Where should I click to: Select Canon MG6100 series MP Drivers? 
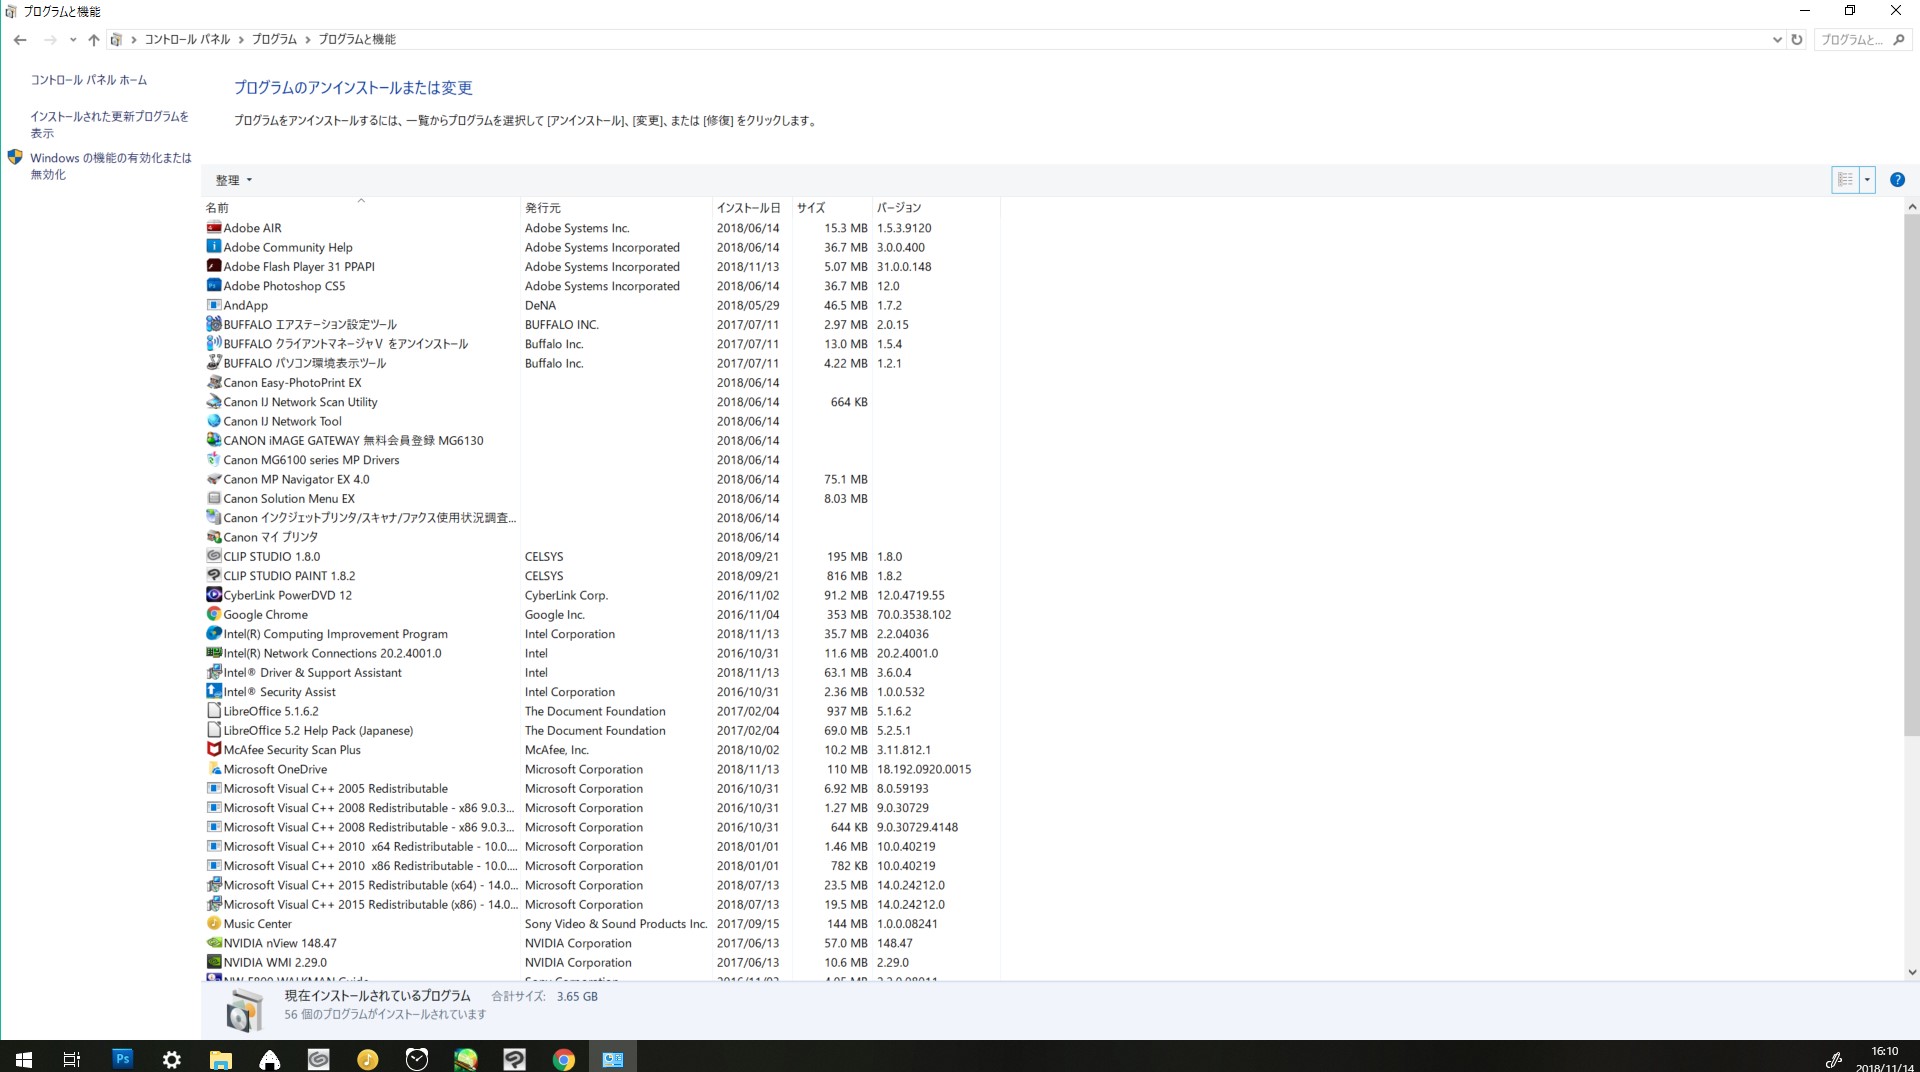602,460
